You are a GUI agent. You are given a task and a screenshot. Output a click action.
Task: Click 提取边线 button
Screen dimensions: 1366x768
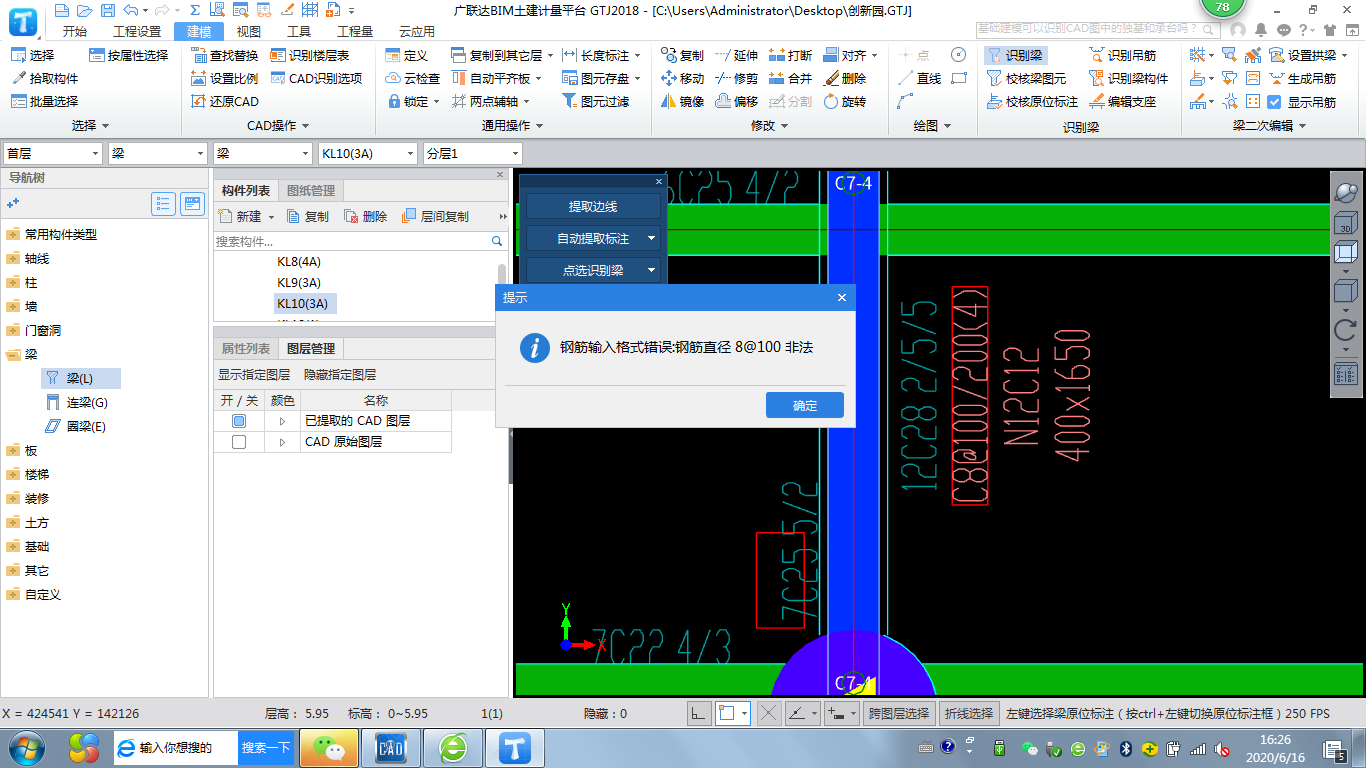click(593, 206)
